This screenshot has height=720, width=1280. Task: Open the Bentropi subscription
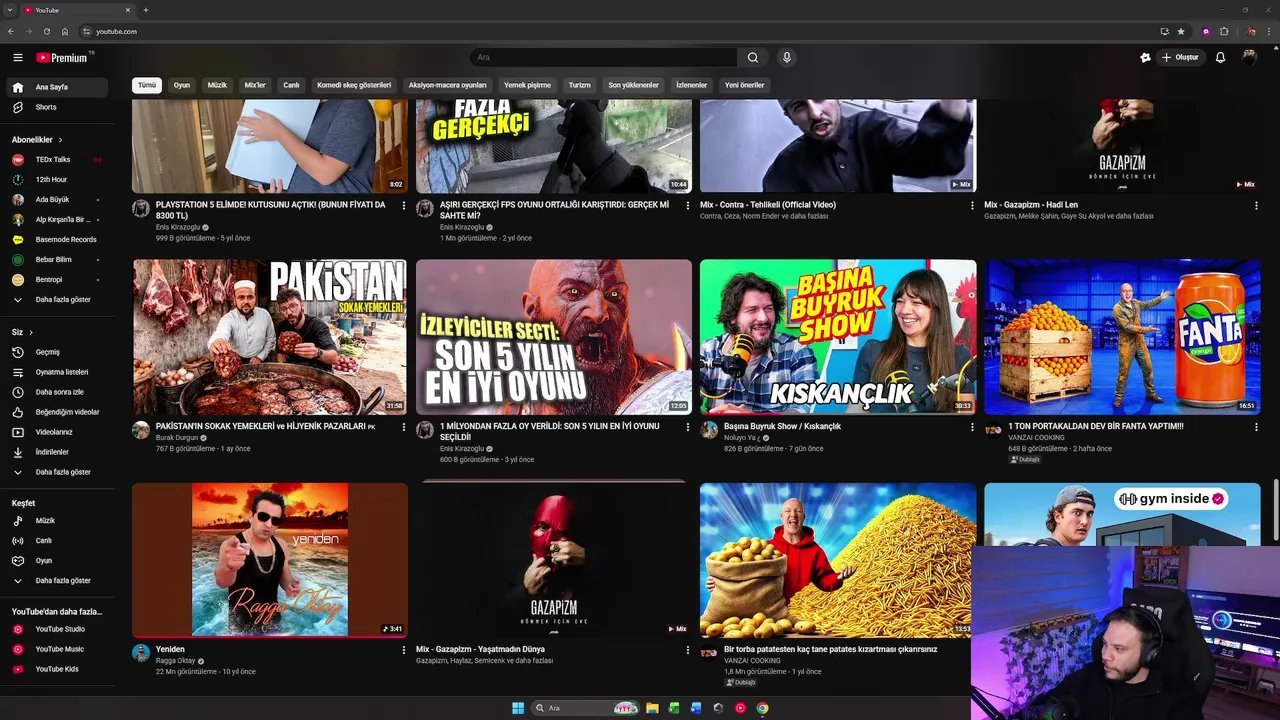[57, 280]
